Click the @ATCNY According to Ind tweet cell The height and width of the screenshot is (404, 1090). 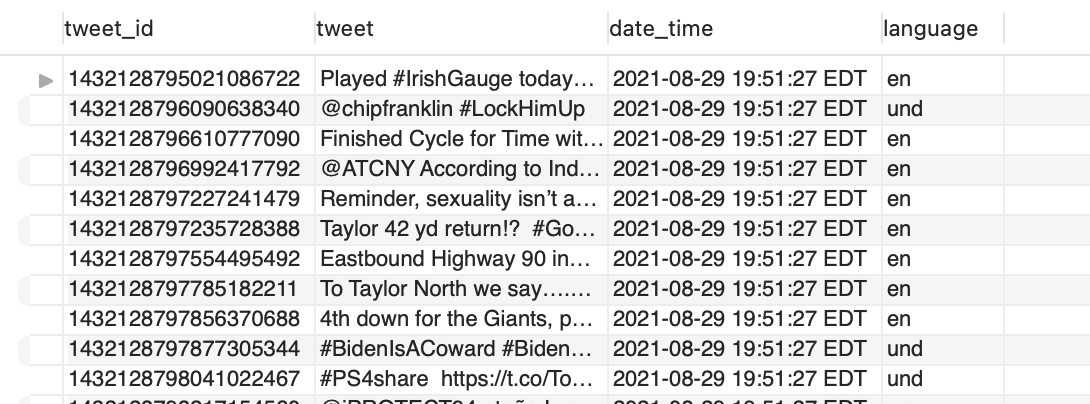(x=461, y=169)
